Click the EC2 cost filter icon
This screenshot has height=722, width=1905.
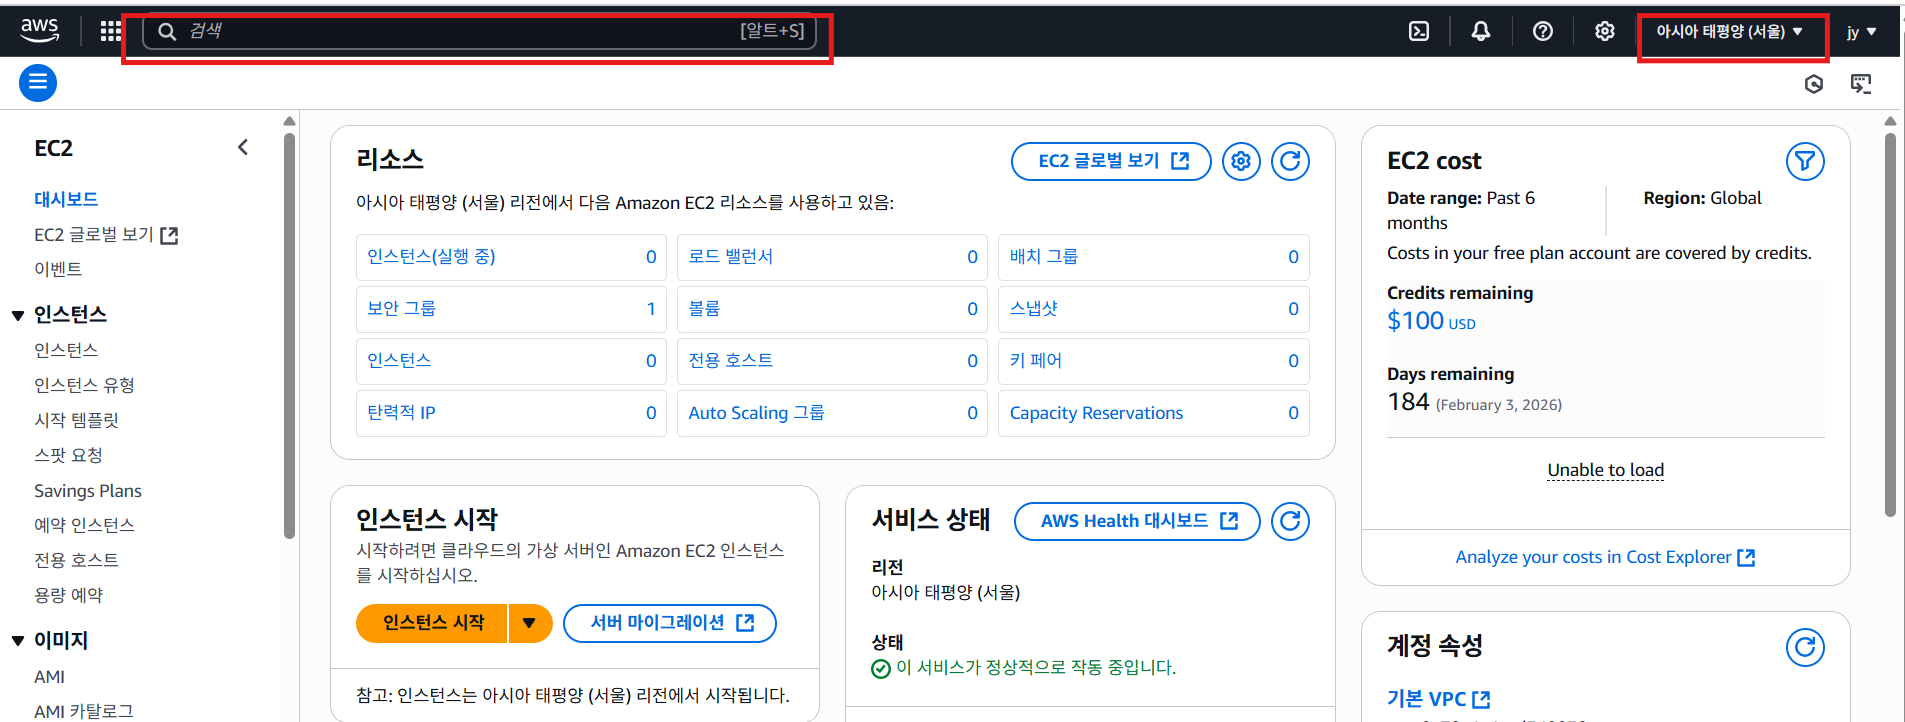tap(1805, 161)
